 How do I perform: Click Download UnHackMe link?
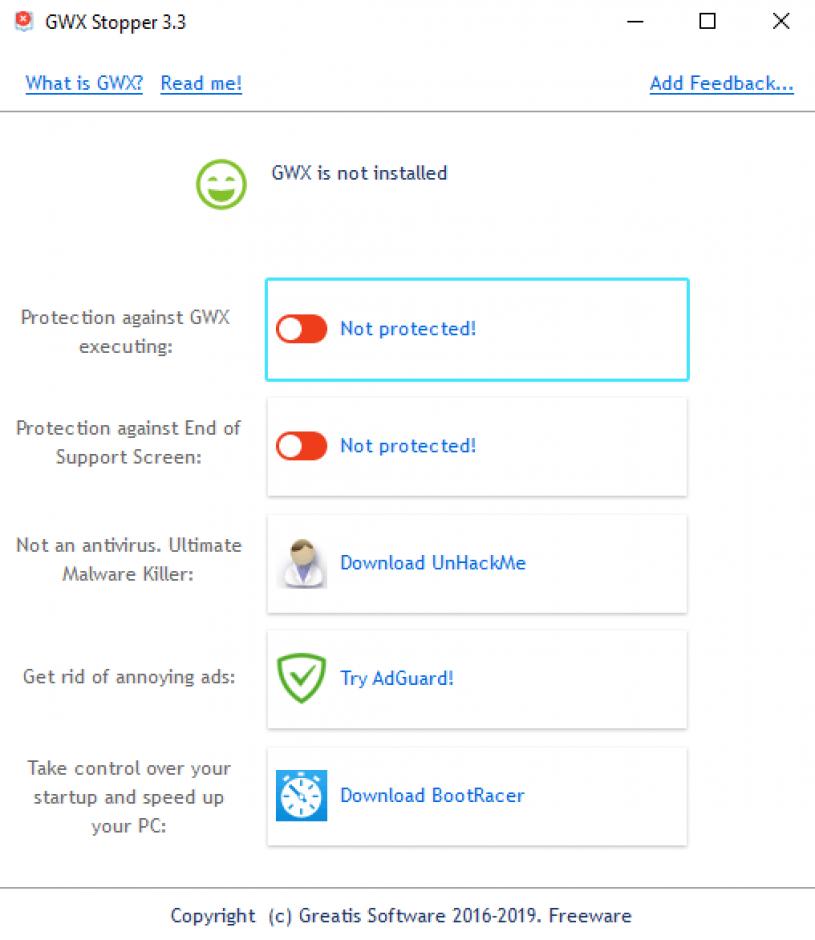(x=433, y=563)
